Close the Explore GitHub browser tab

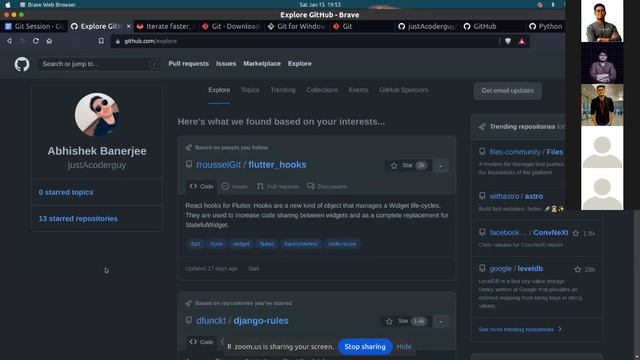129,26
